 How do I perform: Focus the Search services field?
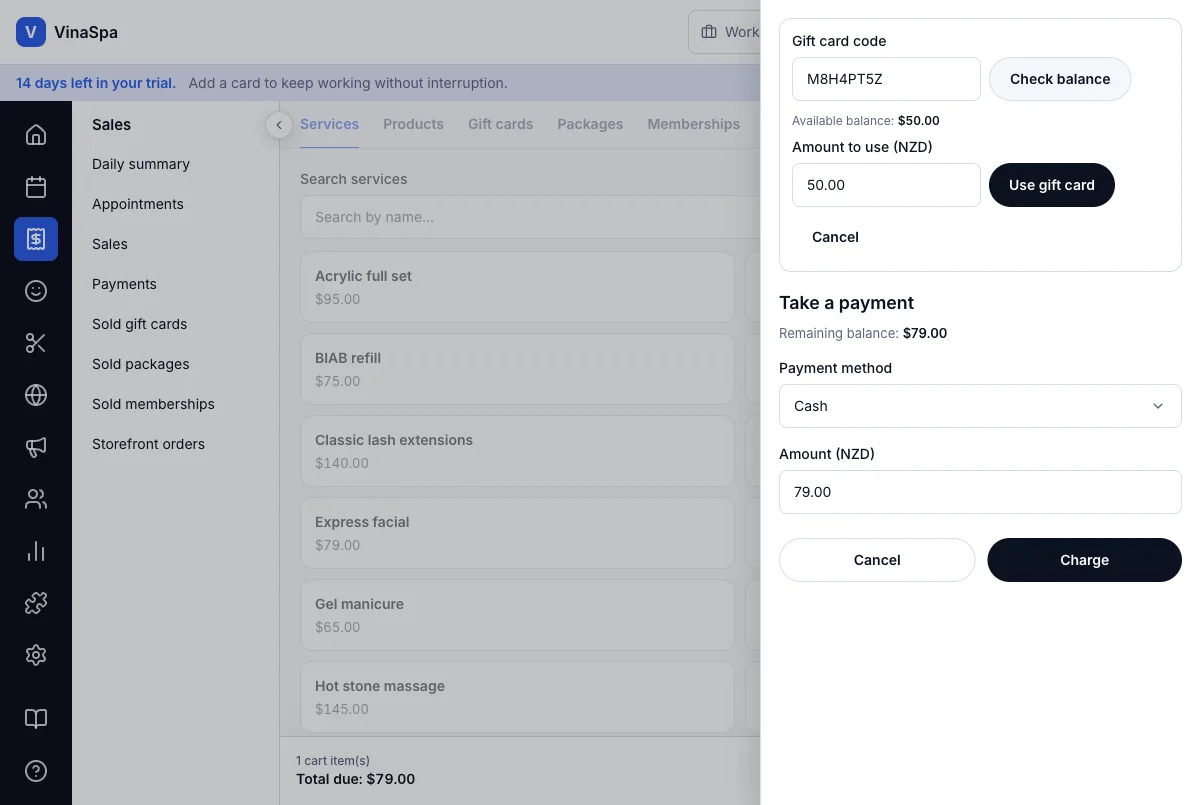pos(530,217)
